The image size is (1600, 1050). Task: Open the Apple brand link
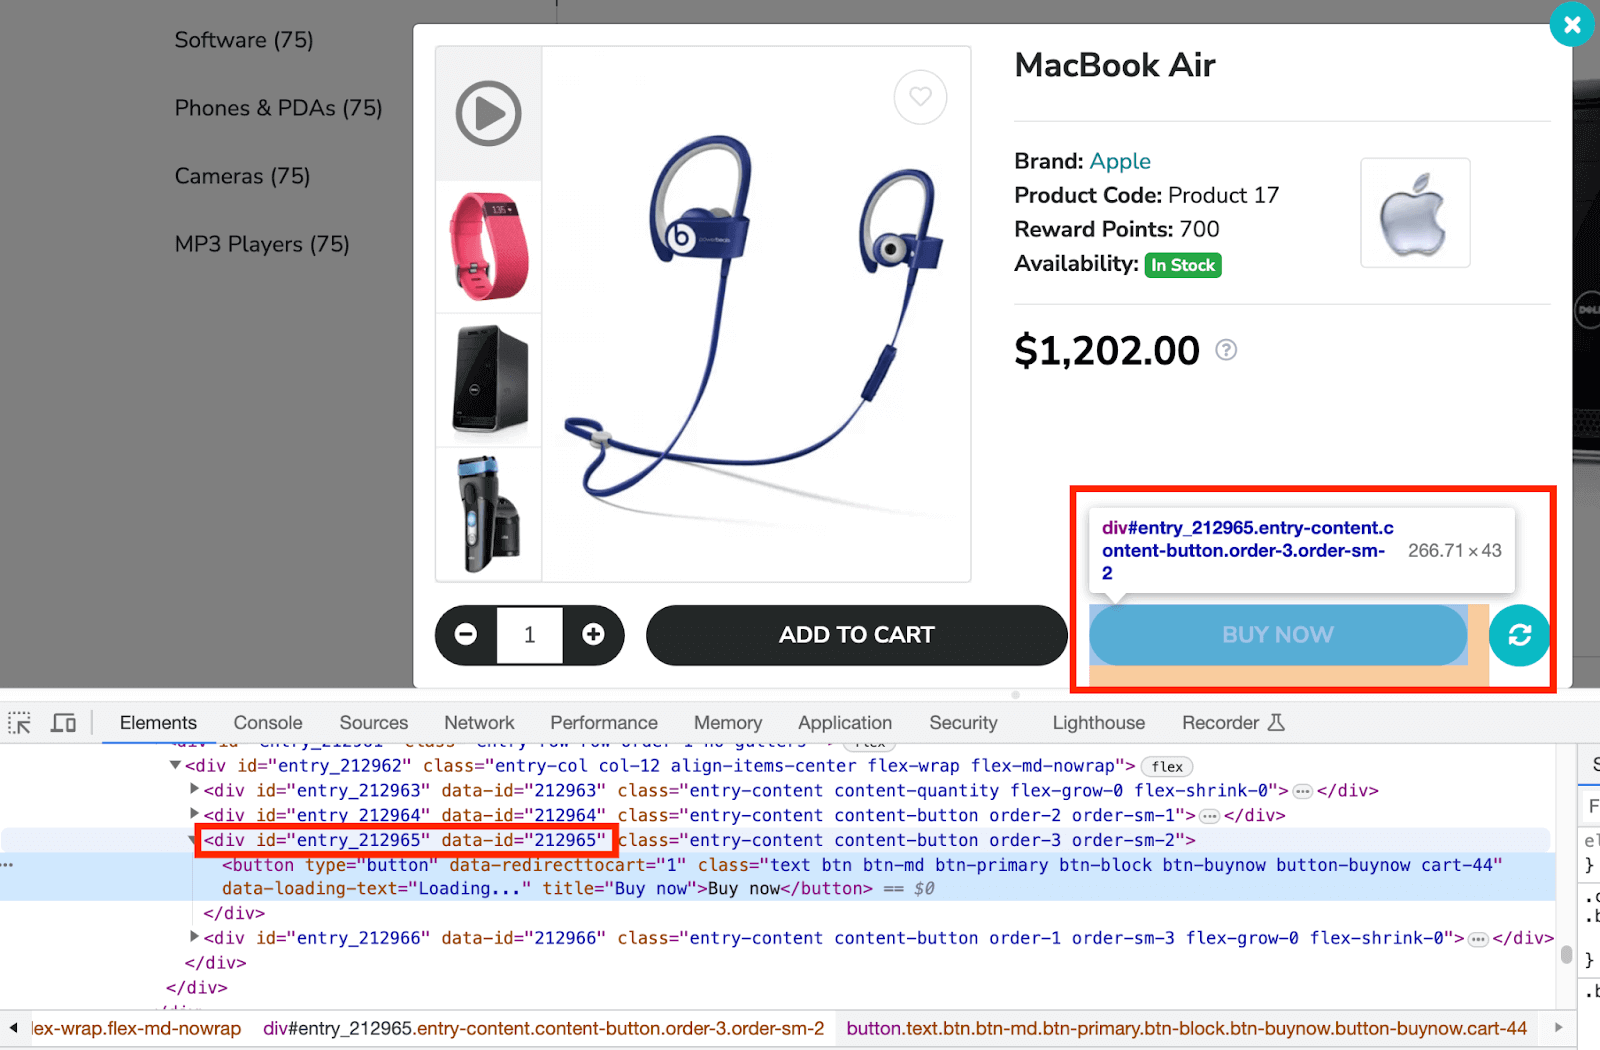[x=1120, y=161]
